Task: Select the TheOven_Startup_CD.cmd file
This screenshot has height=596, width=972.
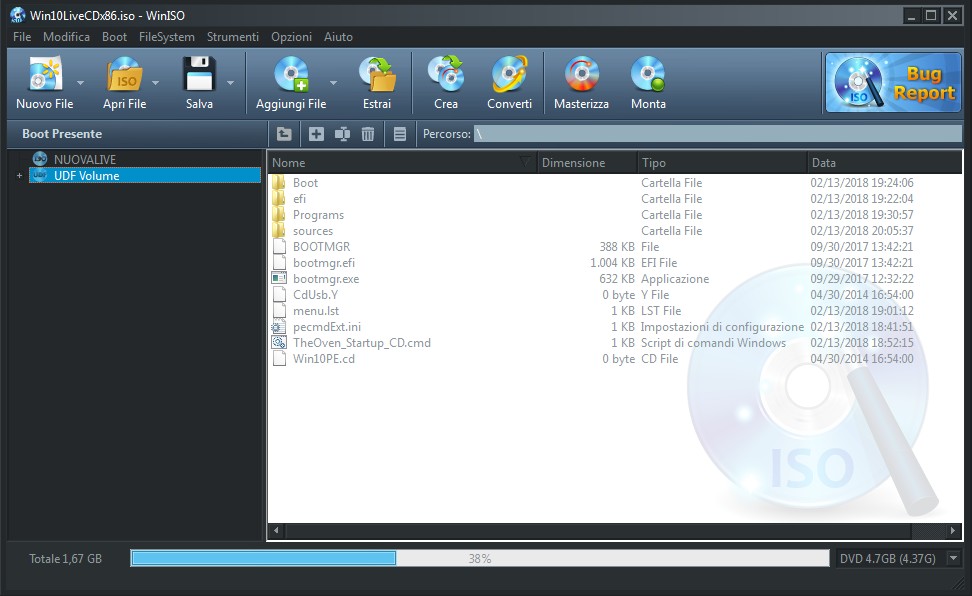Action: (362, 343)
